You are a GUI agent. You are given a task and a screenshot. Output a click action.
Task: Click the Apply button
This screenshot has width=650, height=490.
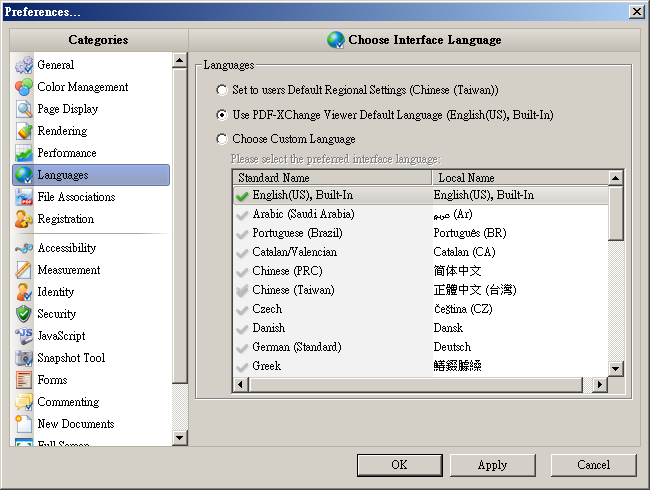(x=492, y=465)
